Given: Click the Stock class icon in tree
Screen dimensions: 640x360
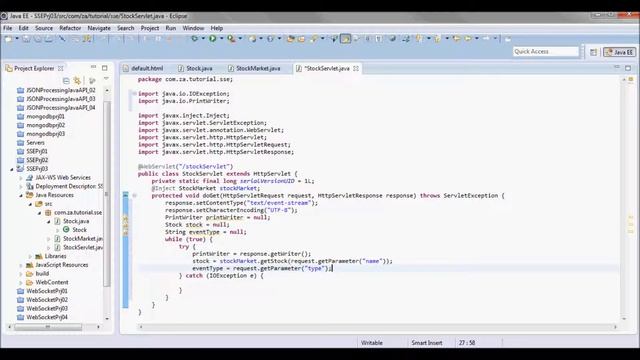Looking at the screenshot, I should click(x=66, y=230).
